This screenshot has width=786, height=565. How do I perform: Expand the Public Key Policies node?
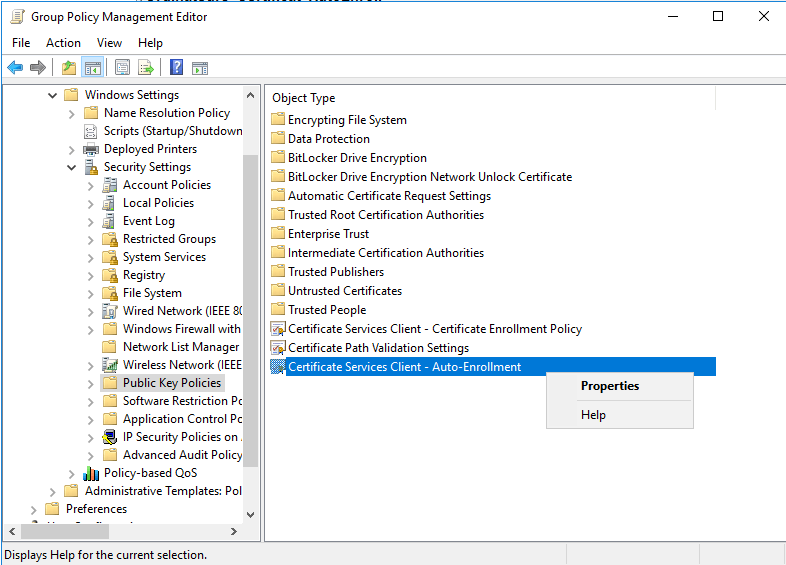click(90, 384)
